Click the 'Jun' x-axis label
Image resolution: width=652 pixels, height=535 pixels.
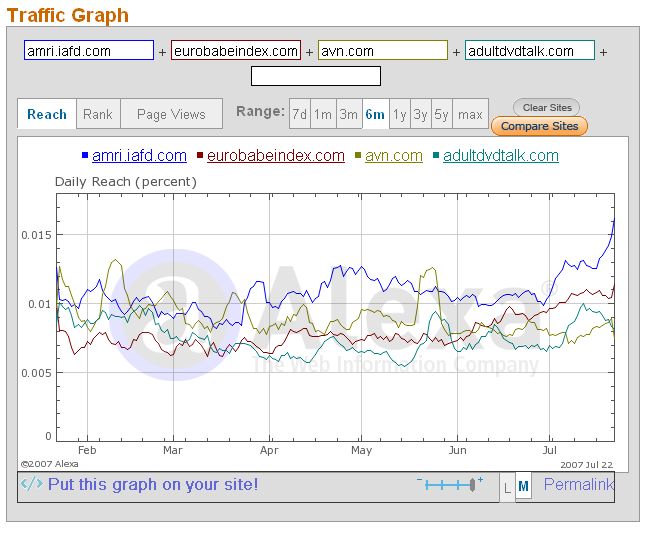(x=457, y=451)
